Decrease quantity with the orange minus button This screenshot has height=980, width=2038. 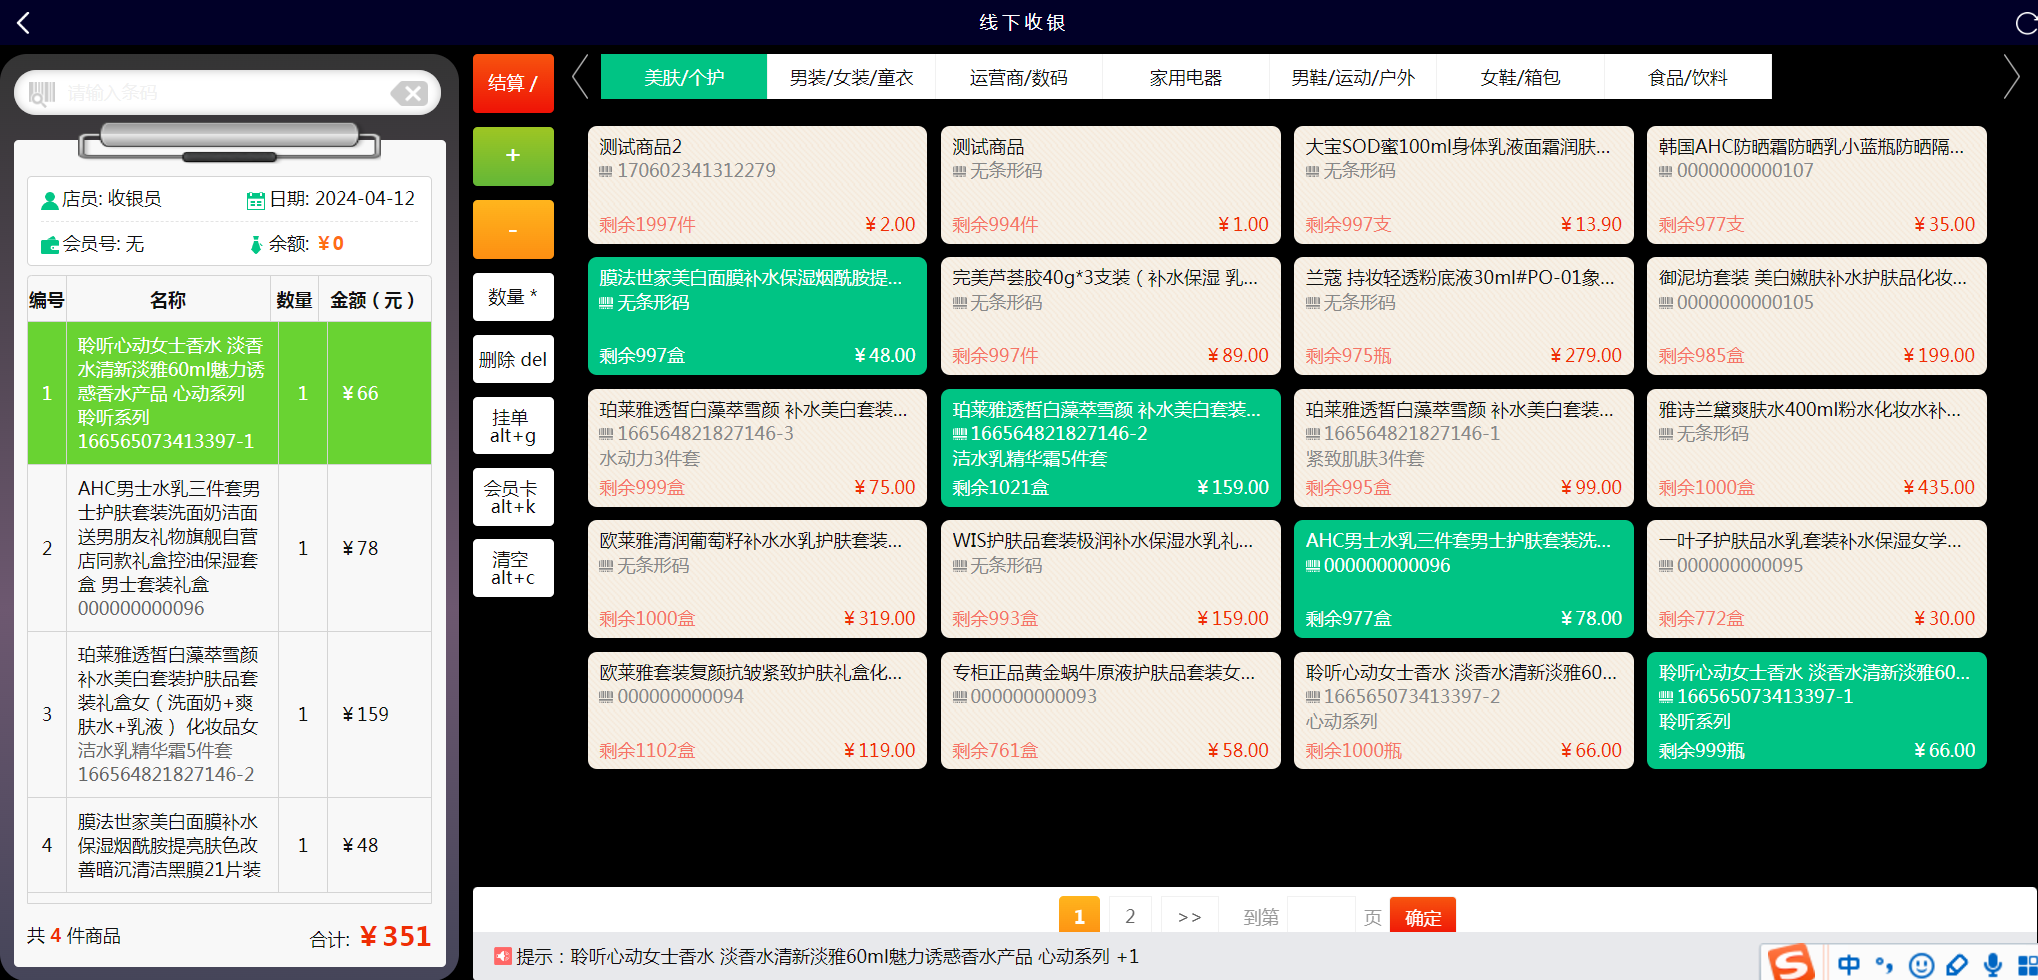513,229
